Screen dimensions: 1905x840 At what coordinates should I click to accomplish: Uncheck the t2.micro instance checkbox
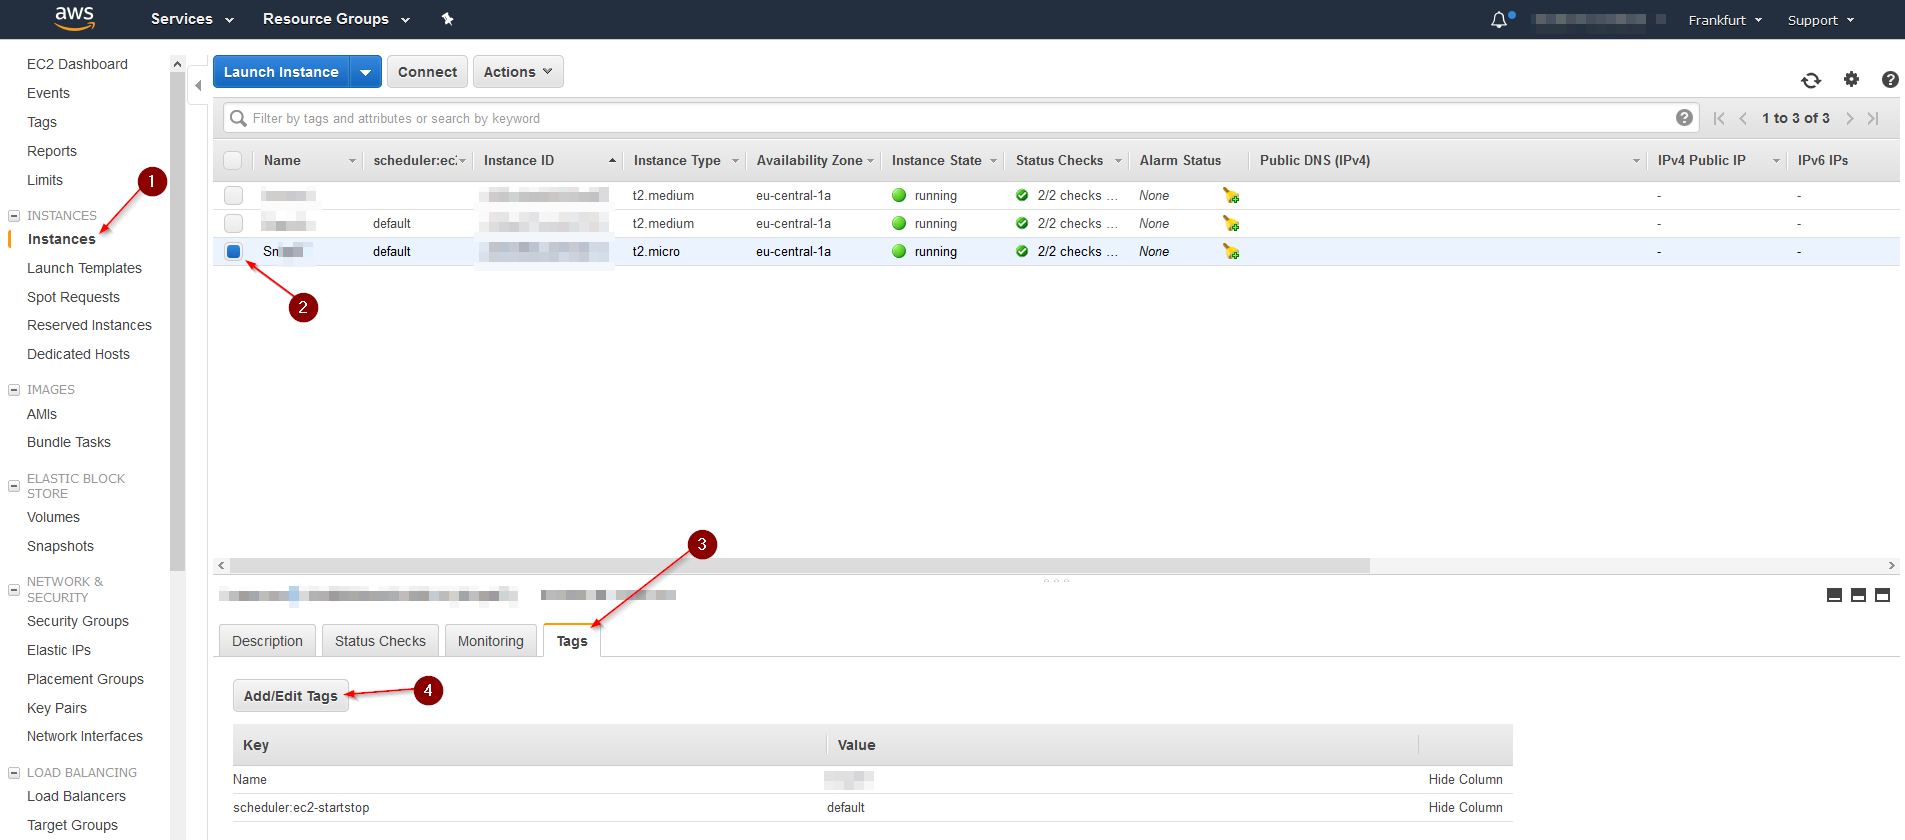(x=233, y=251)
